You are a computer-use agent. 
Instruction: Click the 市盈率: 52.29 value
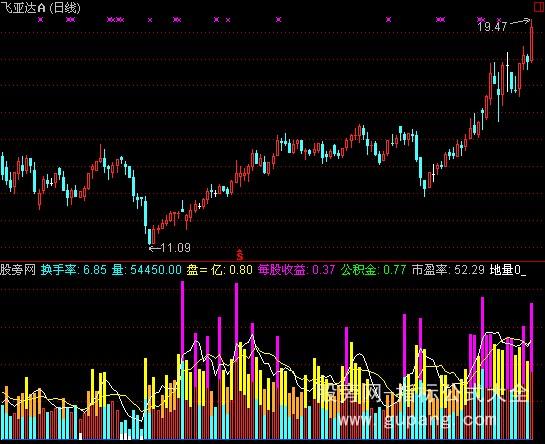448,270
